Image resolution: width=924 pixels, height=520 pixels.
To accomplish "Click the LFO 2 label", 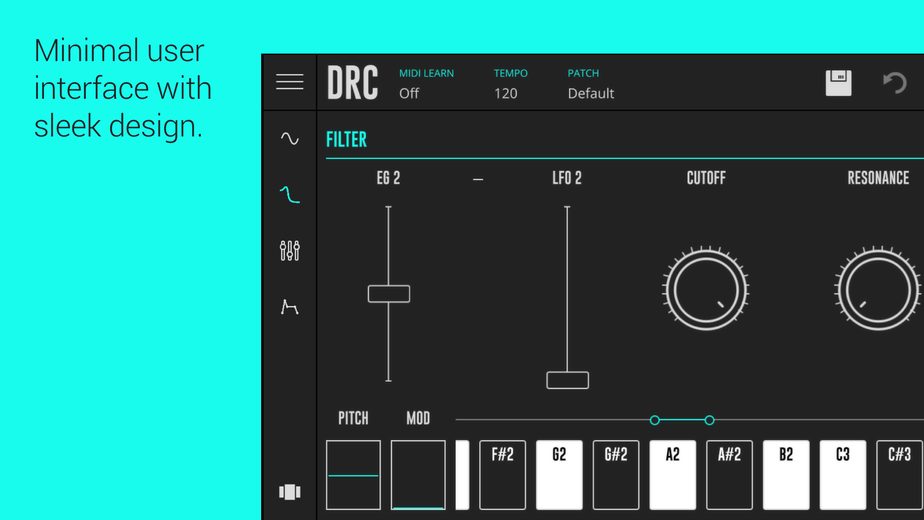I will (567, 178).
